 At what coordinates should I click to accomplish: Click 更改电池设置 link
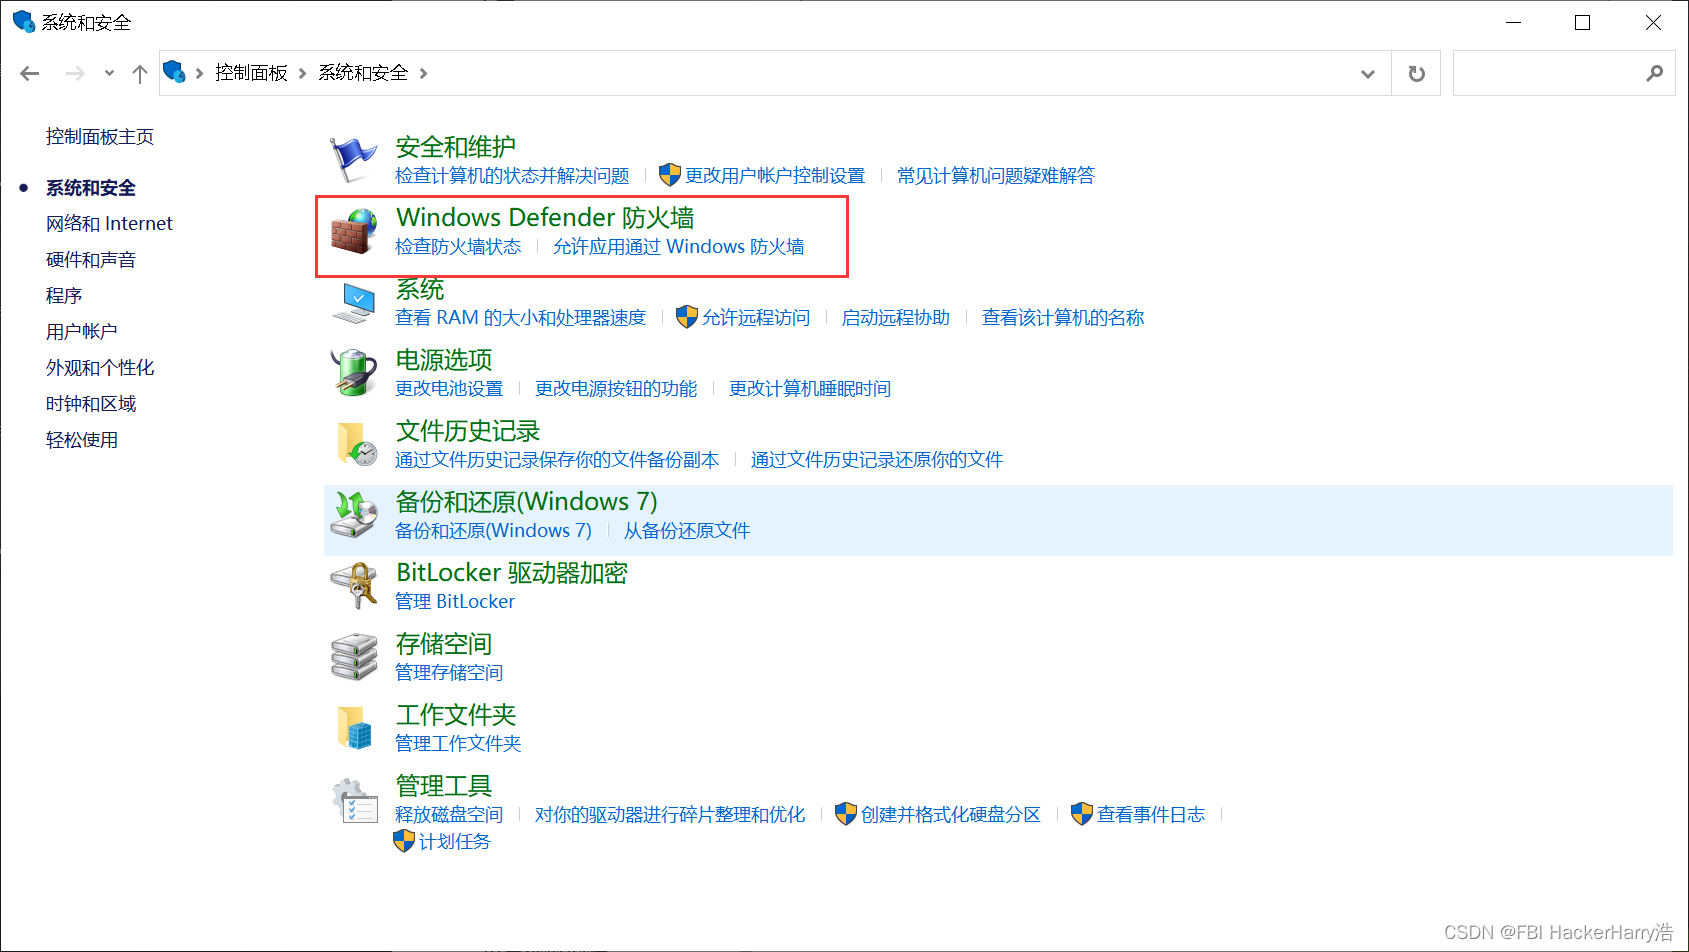449,389
